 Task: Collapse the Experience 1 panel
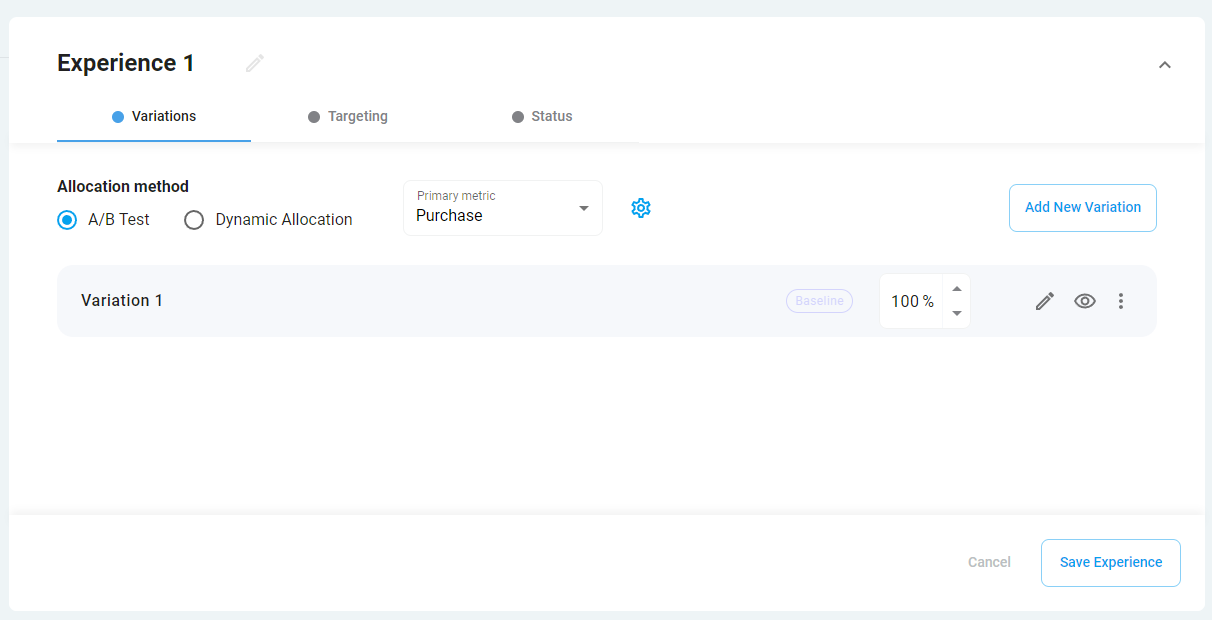click(x=1164, y=65)
